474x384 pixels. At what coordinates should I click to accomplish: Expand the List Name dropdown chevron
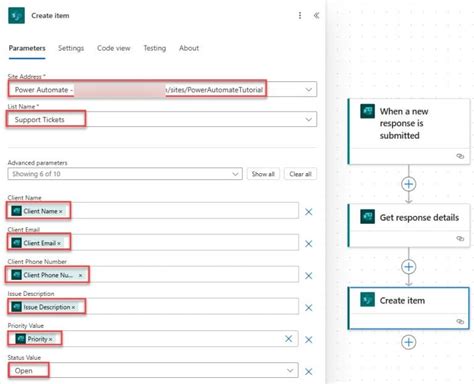point(309,120)
